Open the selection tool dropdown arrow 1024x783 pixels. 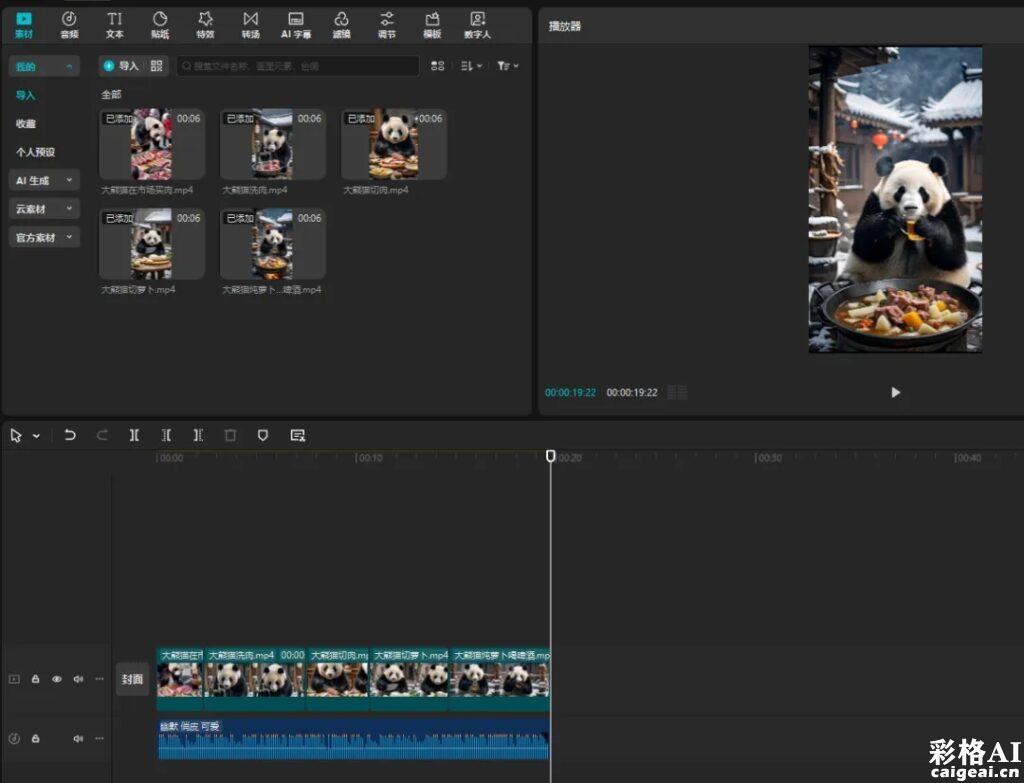pos(37,436)
